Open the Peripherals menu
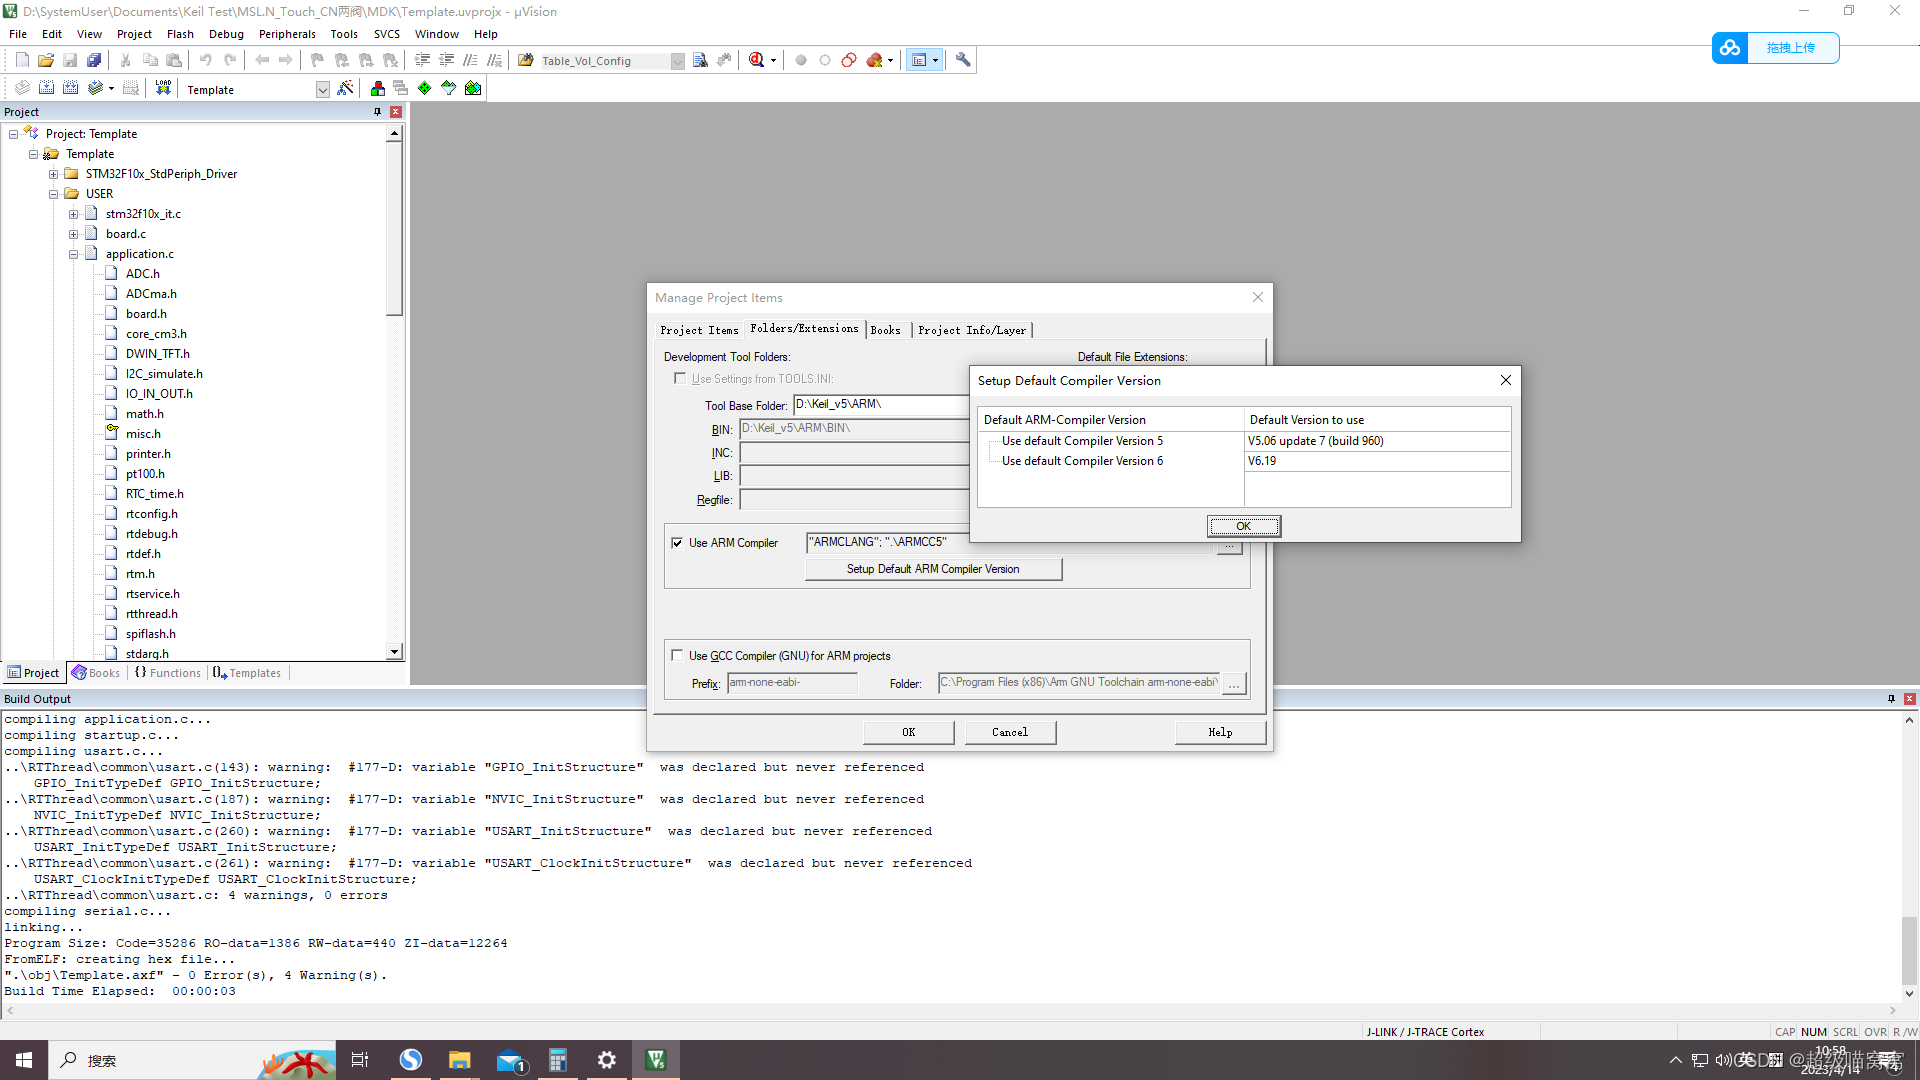This screenshot has width=1920, height=1080. click(287, 34)
